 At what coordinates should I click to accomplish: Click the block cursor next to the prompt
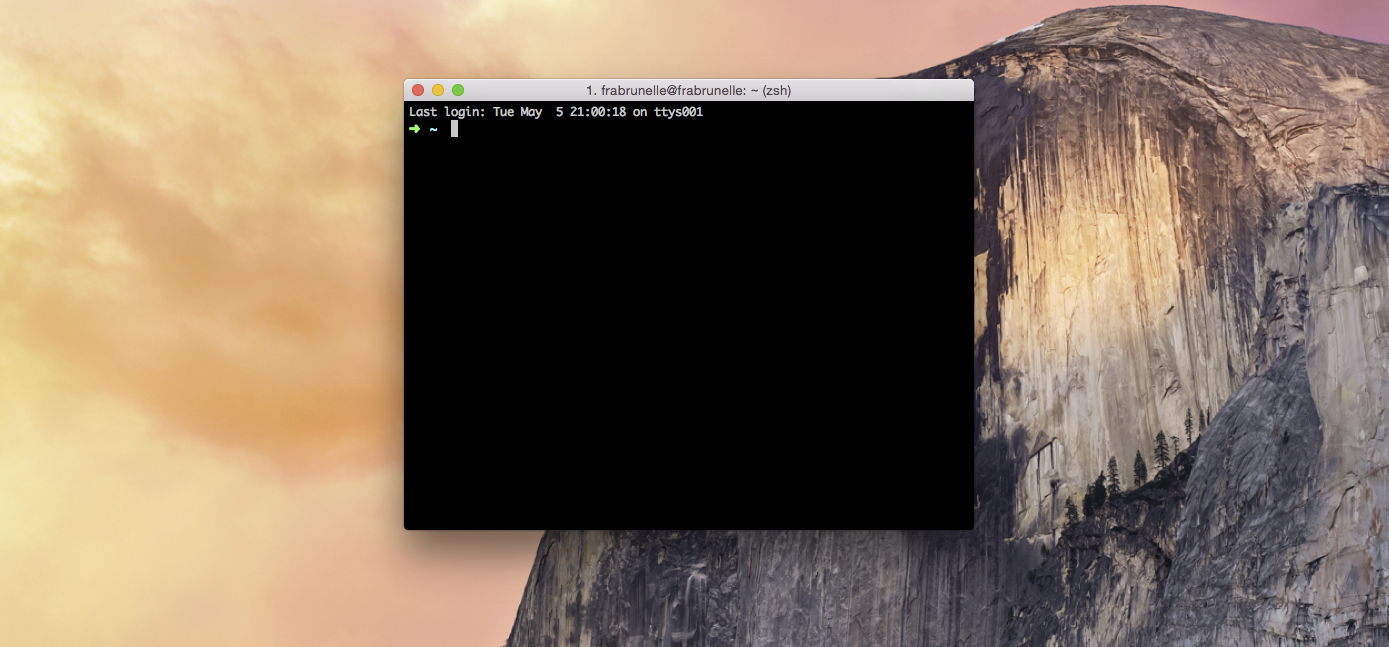456,128
